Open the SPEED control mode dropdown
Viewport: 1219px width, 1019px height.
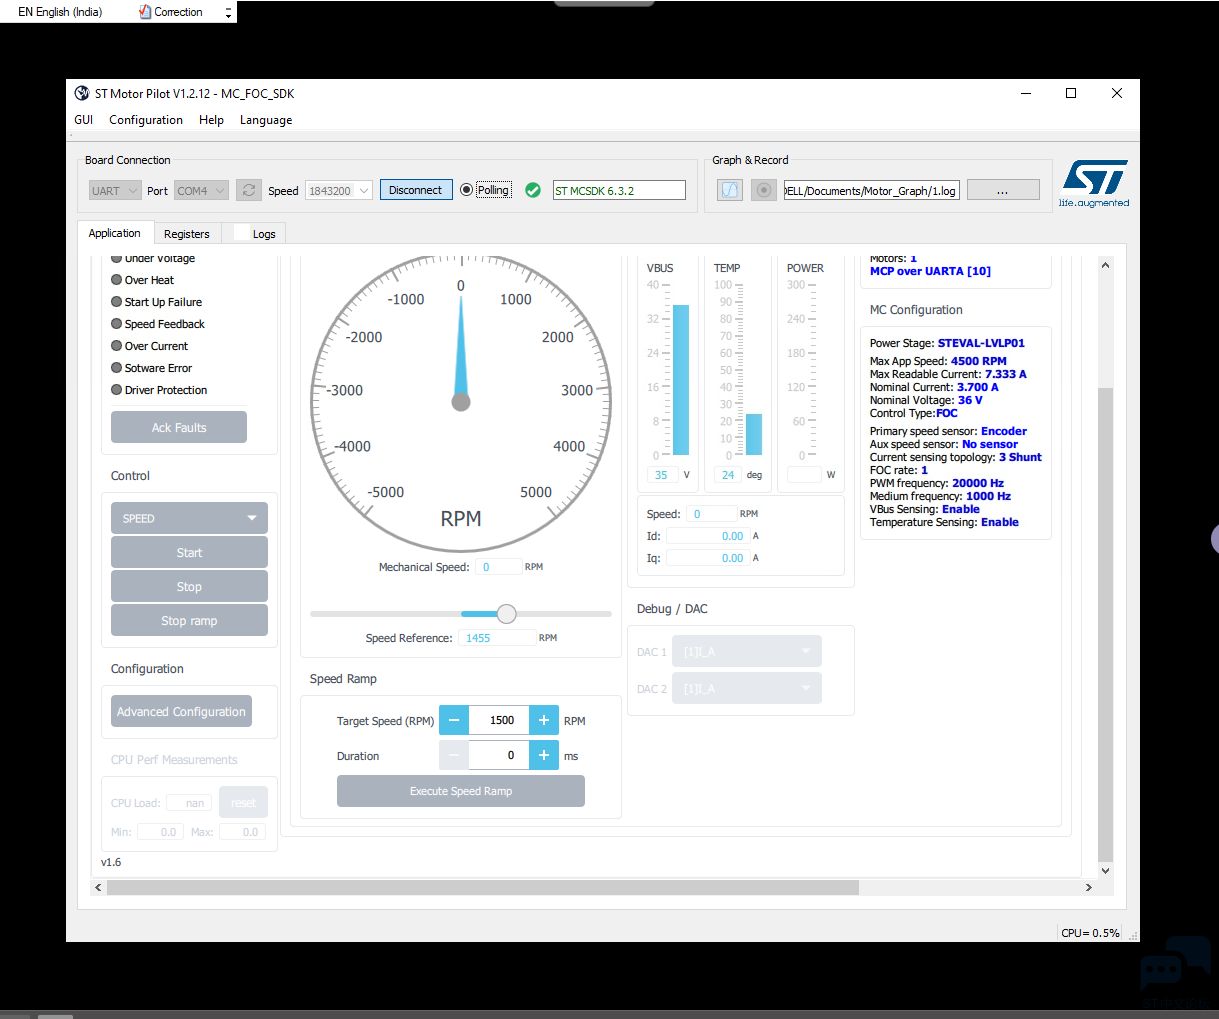189,518
